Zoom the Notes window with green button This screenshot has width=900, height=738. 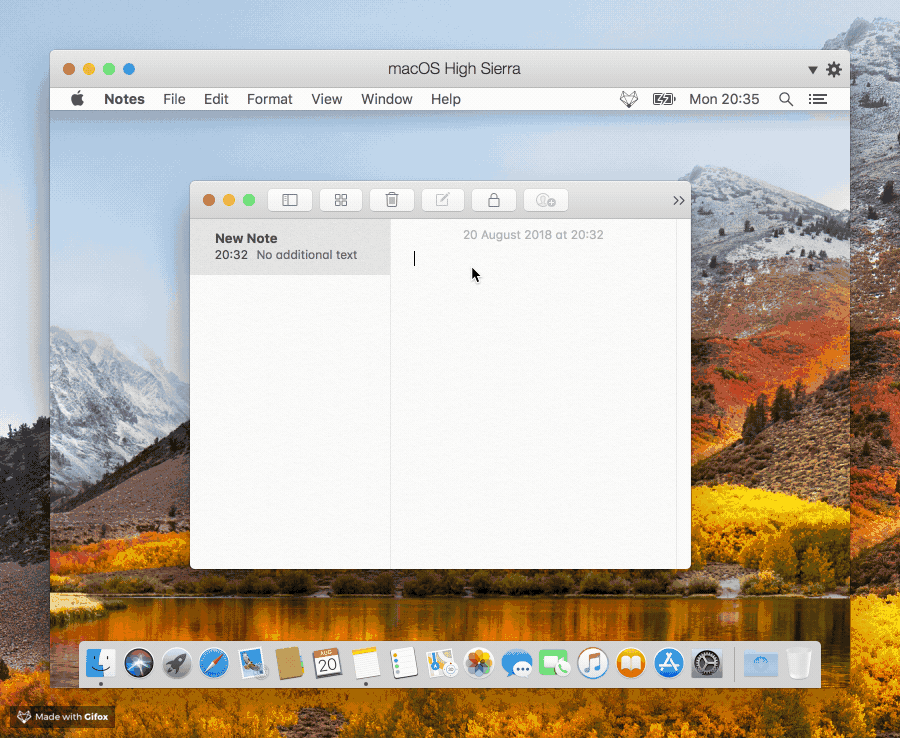coord(249,200)
